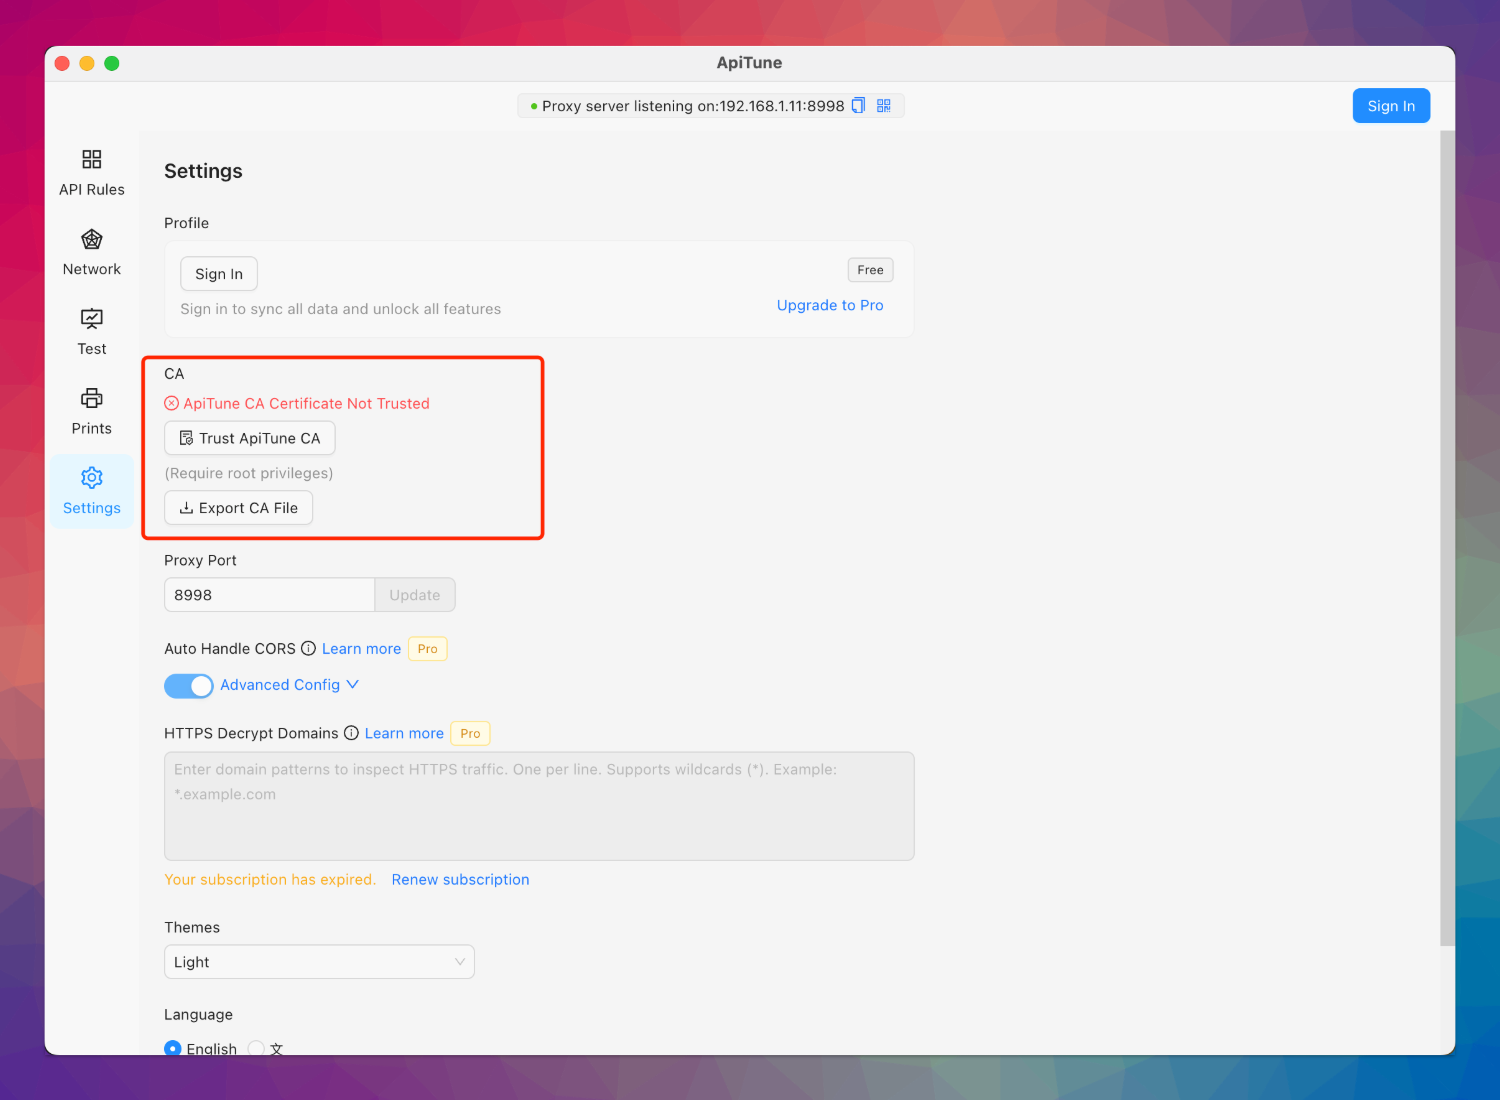The width and height of the screenshot is (1500, 1100).
Task: Select the English language radio button
Action: [x=173, y=1047]
